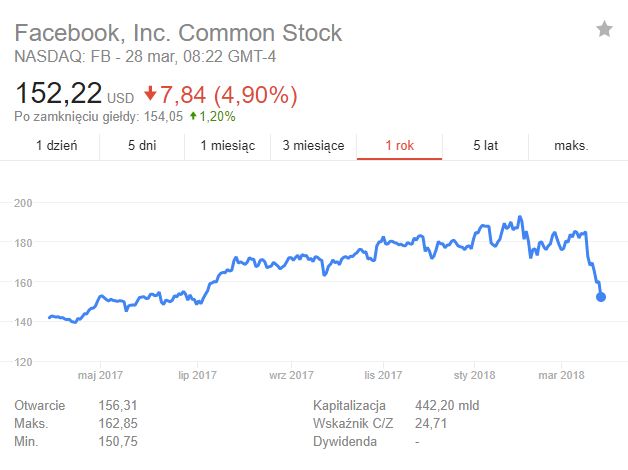The height and width of the screenshot is (470, 628).
Task: Click the current price 152,22
Action: pyautogui.click(x=58, y=94)
